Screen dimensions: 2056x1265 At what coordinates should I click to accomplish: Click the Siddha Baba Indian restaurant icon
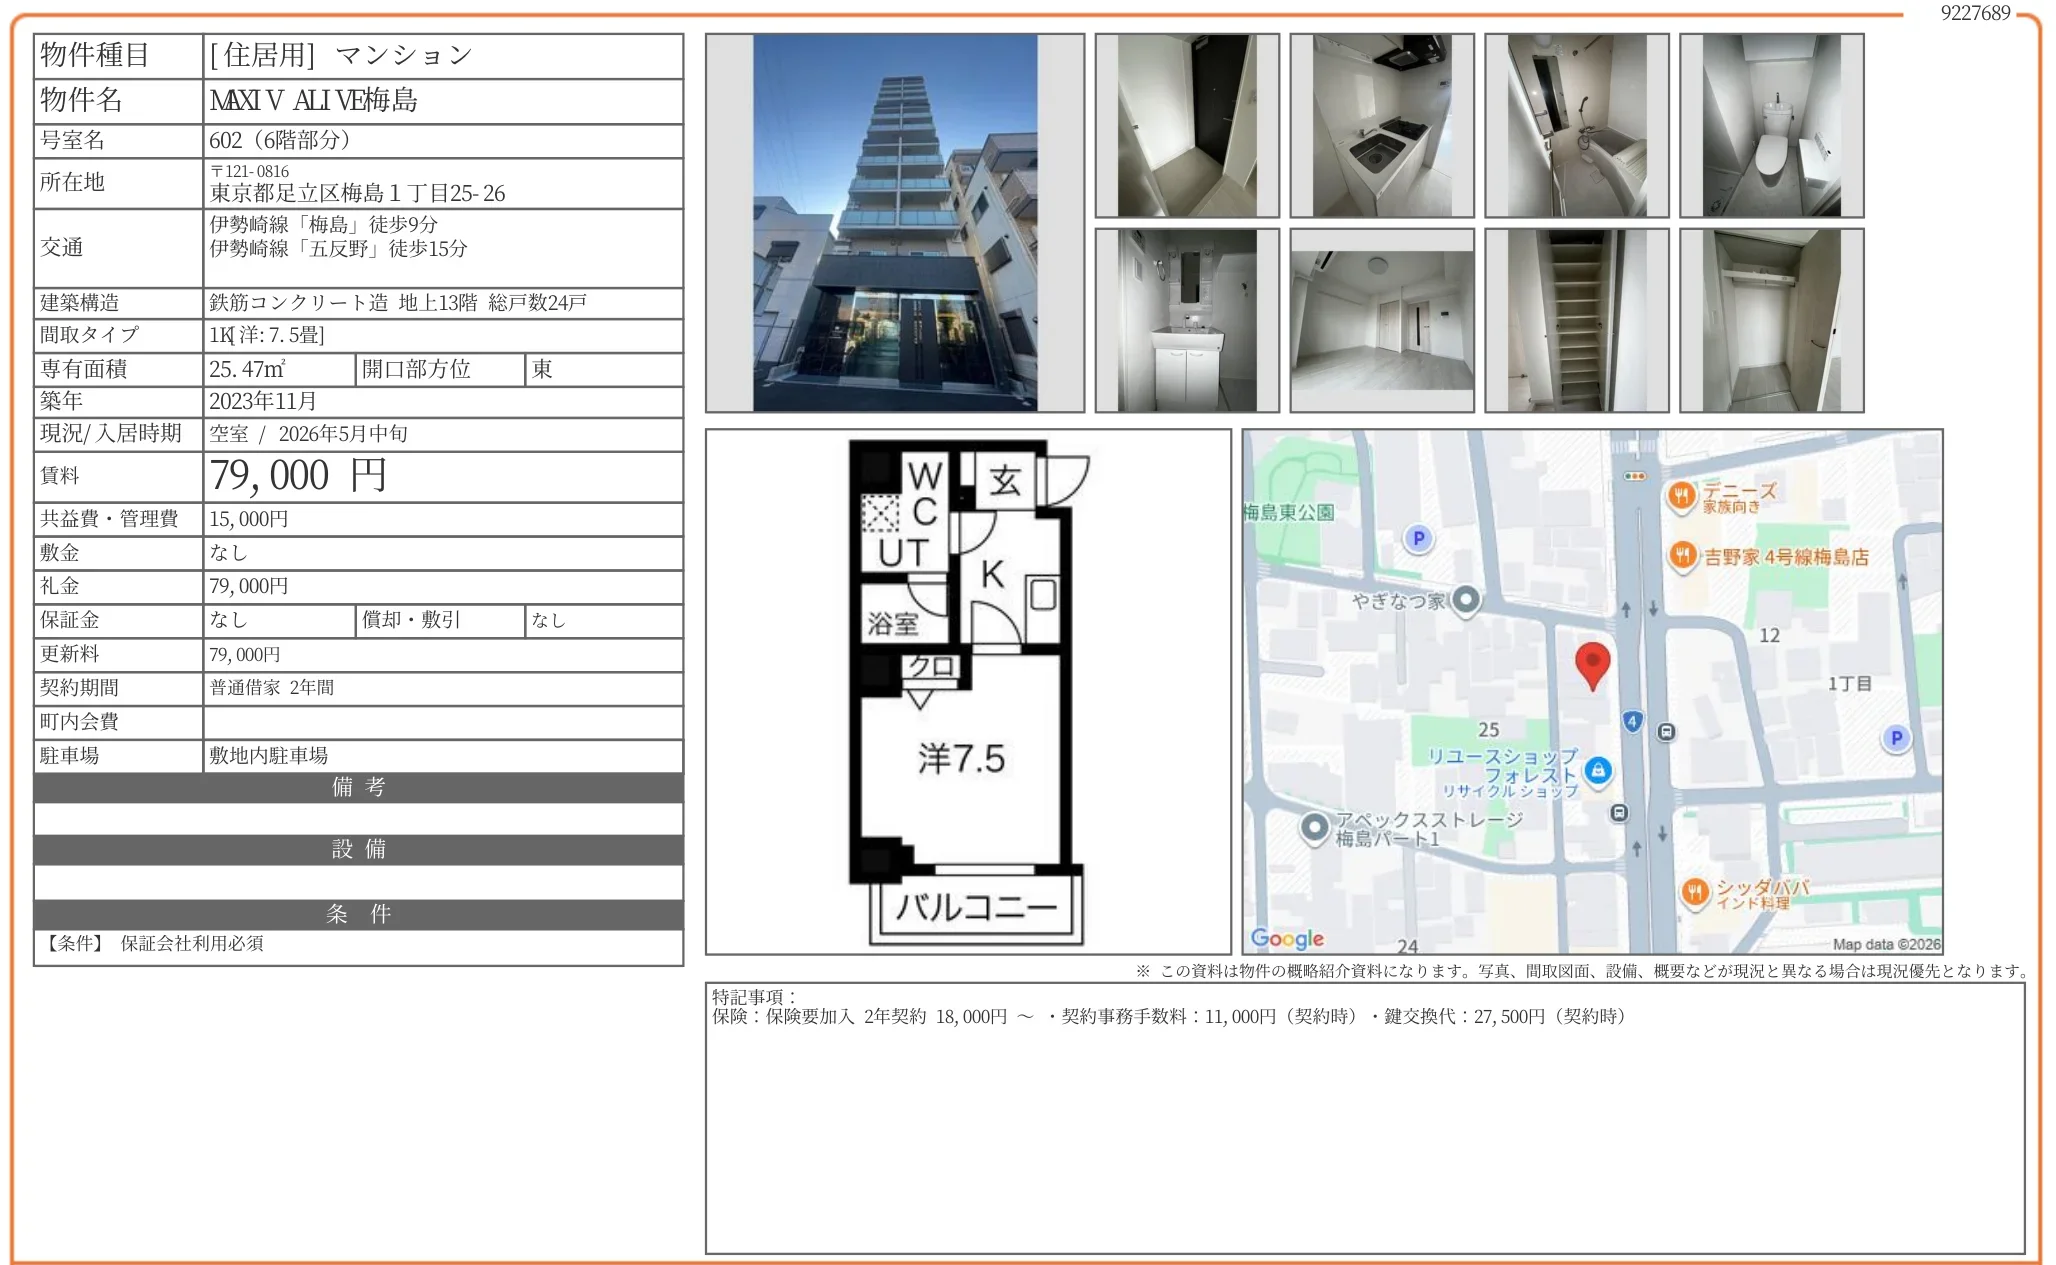tap(1695, 891)
